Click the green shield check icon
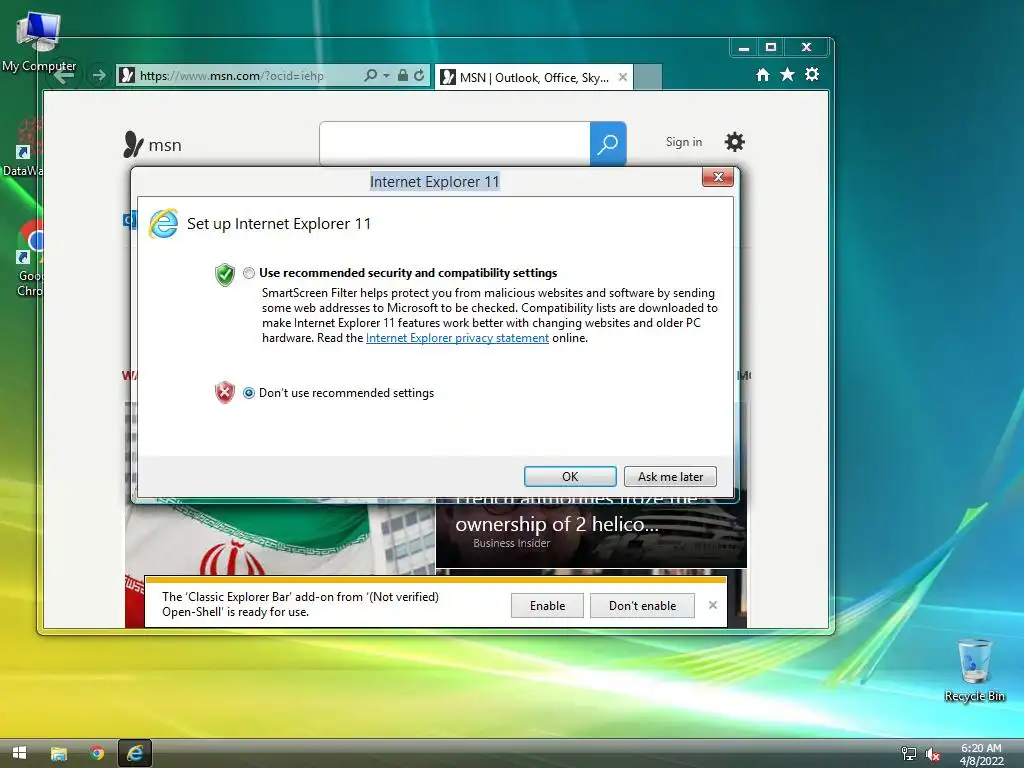Viewport: 1024px width, 768px height. coord(225,274)
